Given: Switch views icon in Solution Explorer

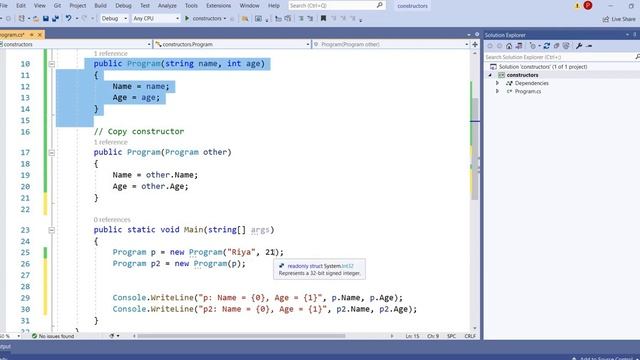Looking at the screenshot, I should tap(519, 46).
